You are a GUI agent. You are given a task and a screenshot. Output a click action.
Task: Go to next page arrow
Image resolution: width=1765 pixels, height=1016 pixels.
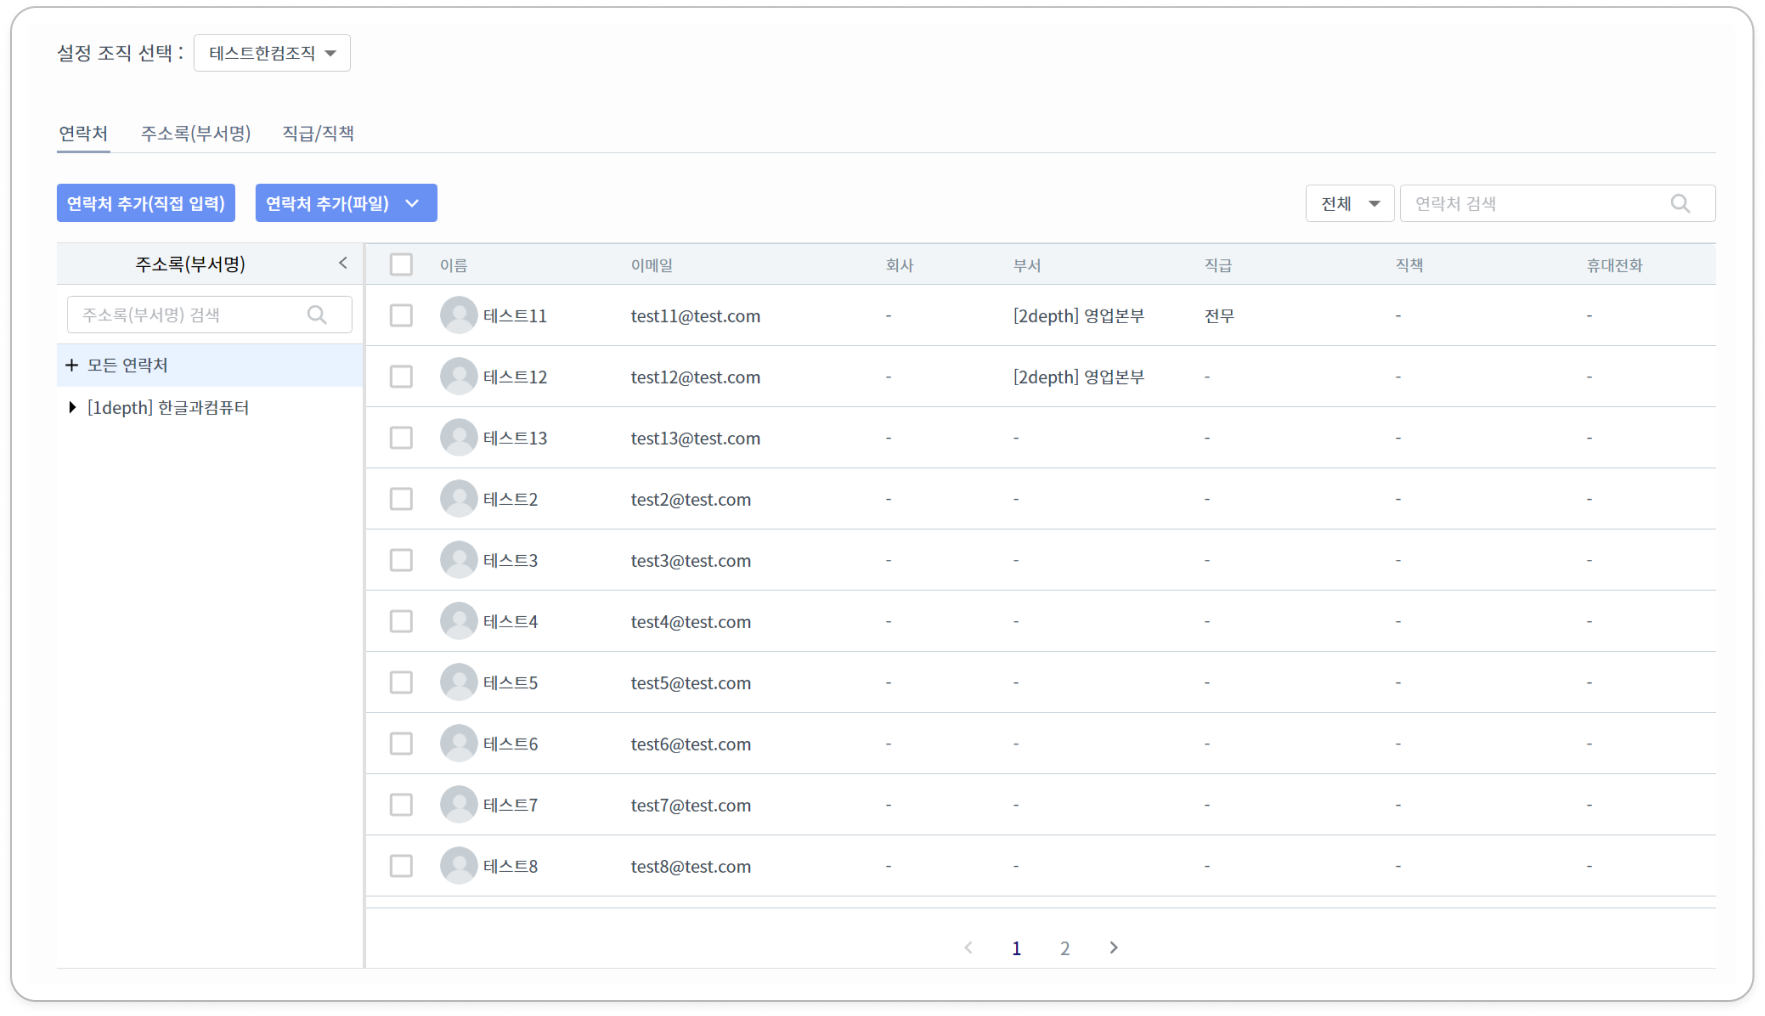(x=1113, y=947)
